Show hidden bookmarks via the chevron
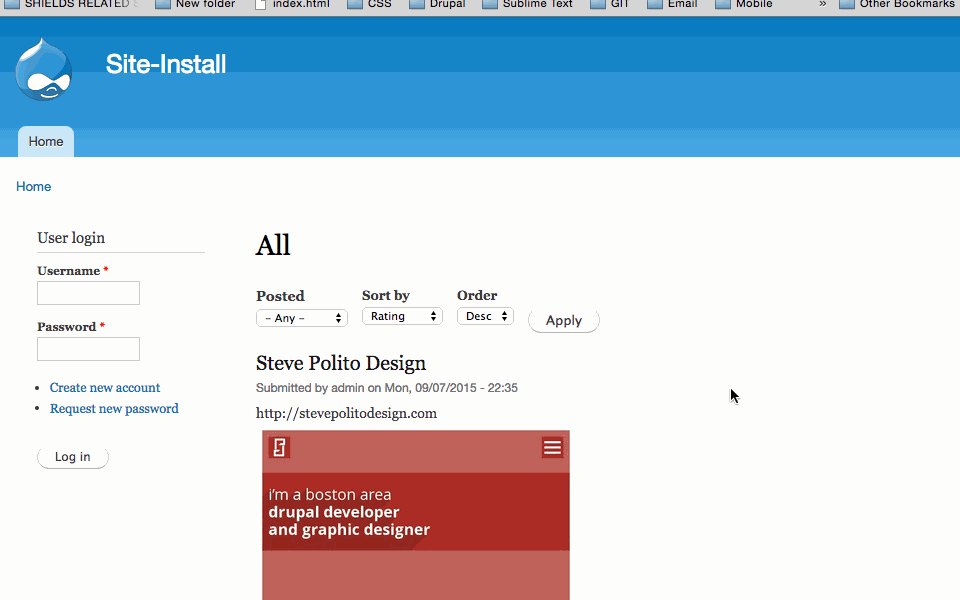This screenshot has height=600, width=960. pyautogui.click(x=822, y=4)
